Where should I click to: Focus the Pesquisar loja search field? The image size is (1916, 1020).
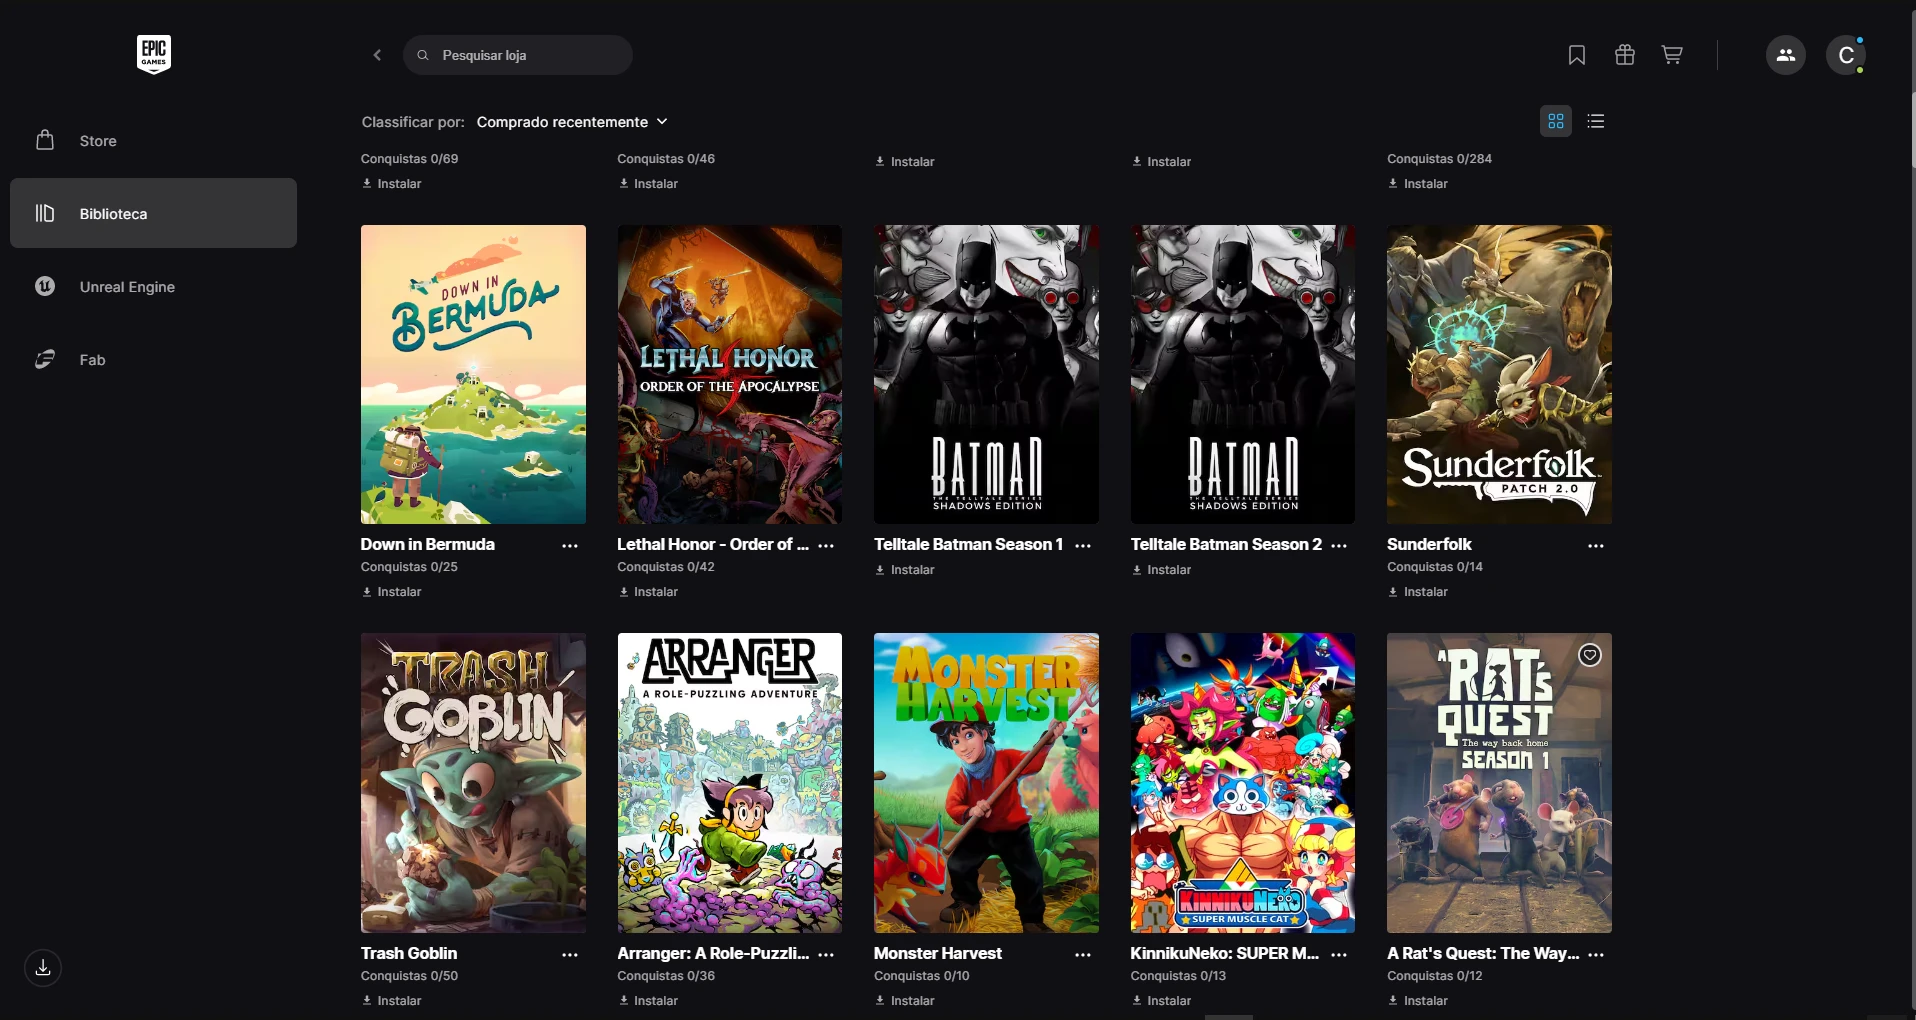point(518,55)
